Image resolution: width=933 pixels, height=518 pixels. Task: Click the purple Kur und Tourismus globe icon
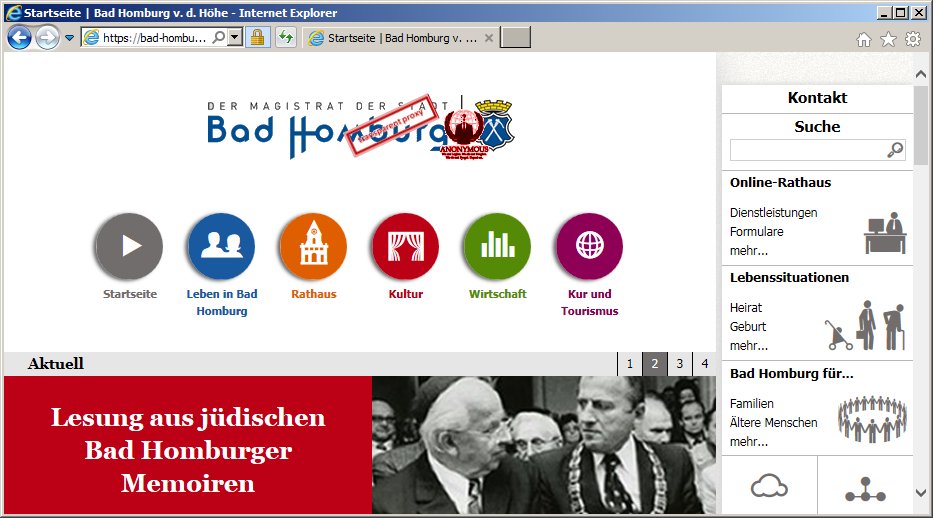click(590, 246)
